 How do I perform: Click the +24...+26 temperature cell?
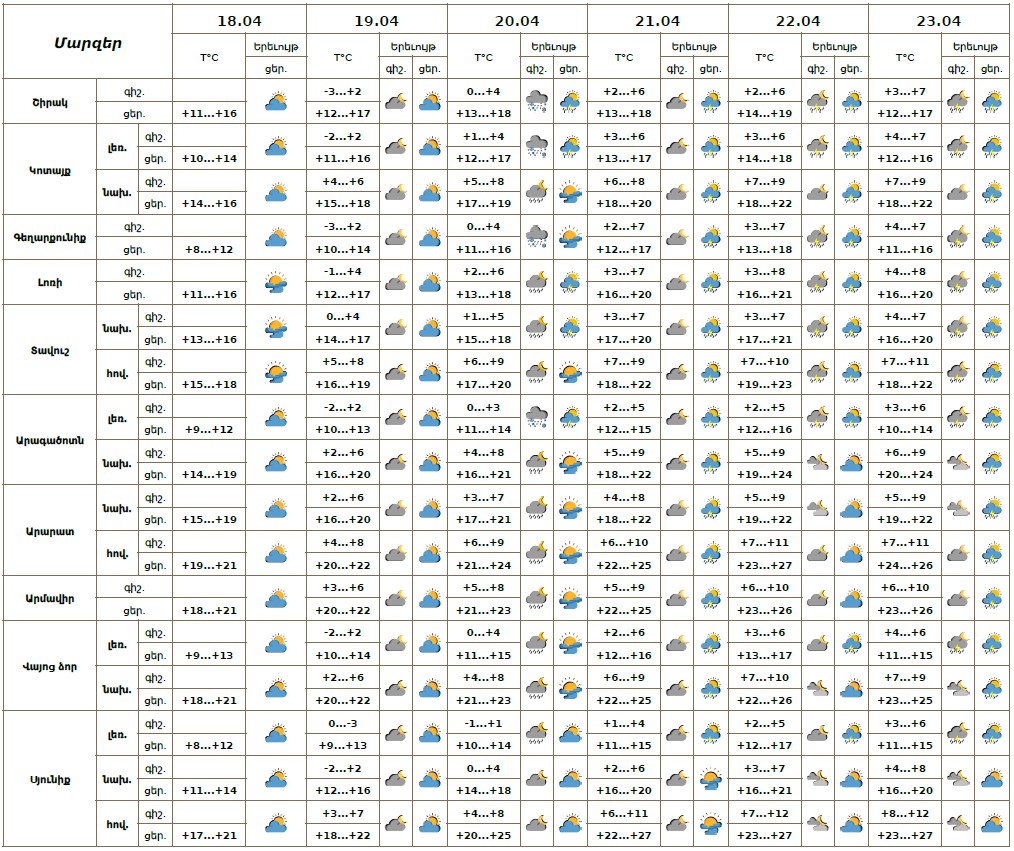tap(905, 565)
